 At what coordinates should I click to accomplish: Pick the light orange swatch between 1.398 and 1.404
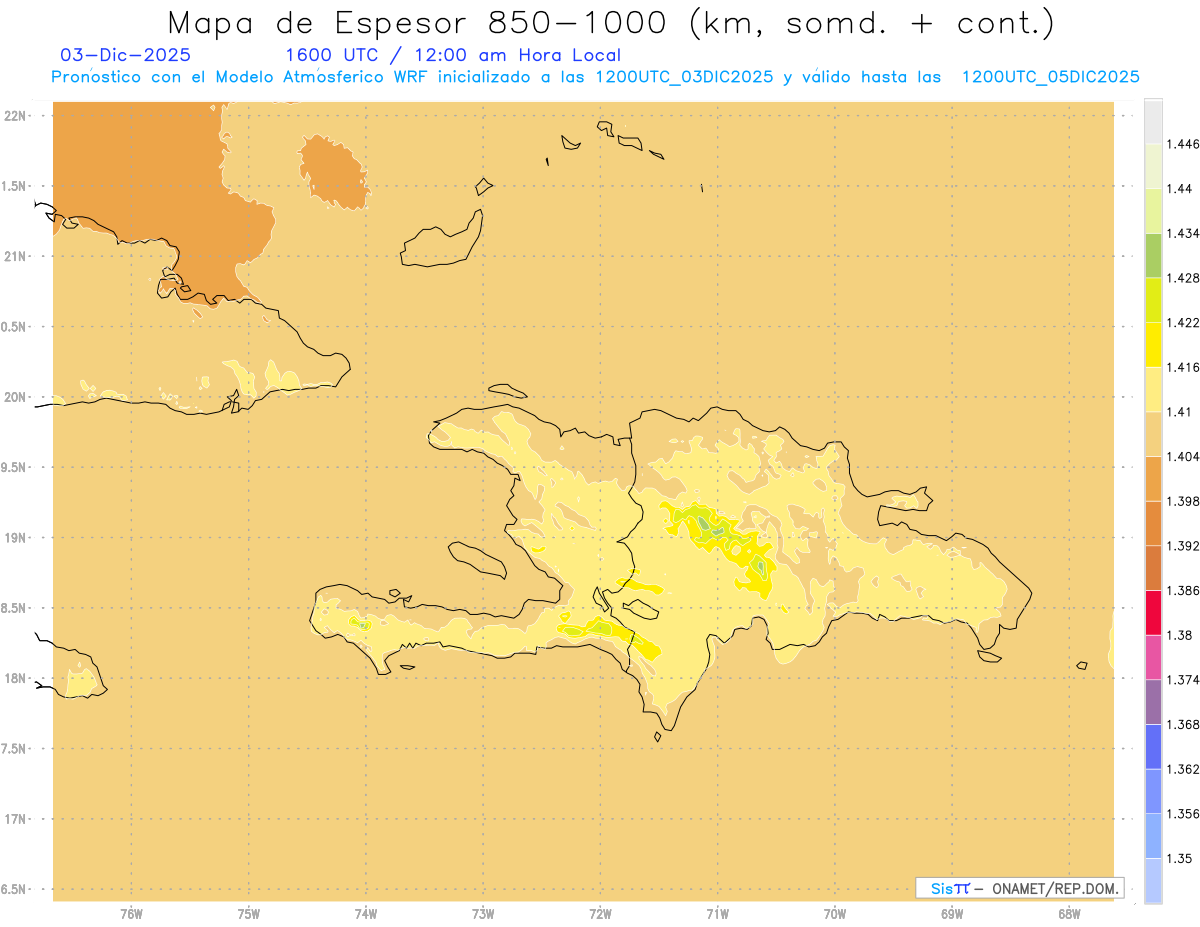1153,478
